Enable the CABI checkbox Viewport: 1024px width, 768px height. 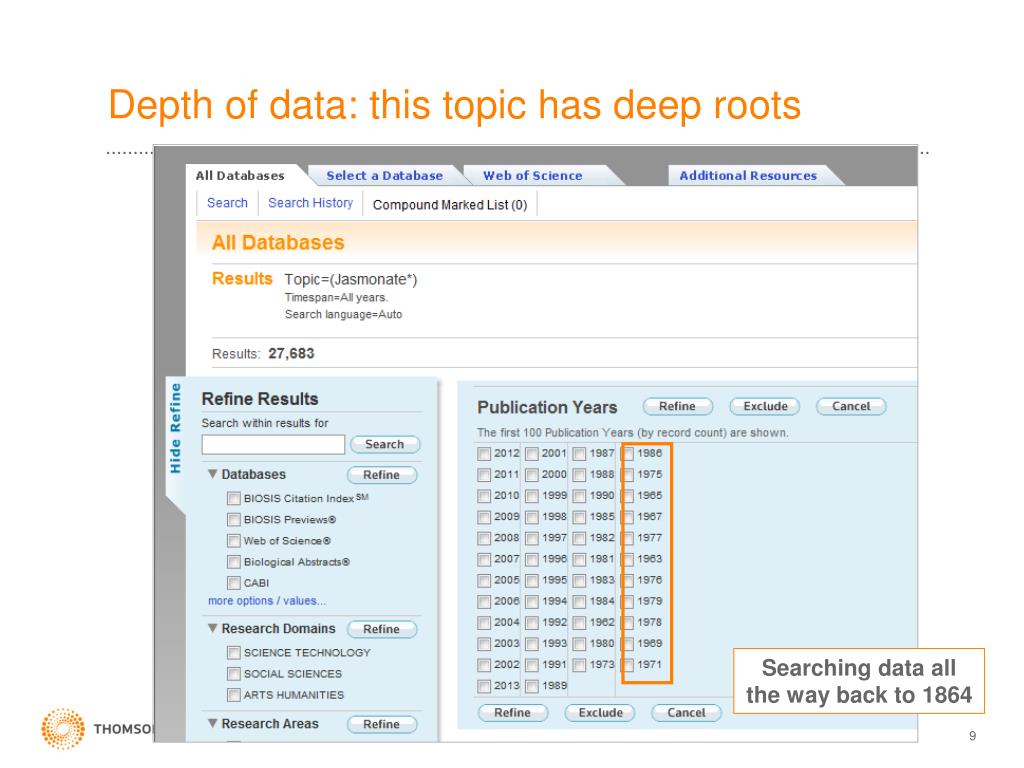point(234,583)
